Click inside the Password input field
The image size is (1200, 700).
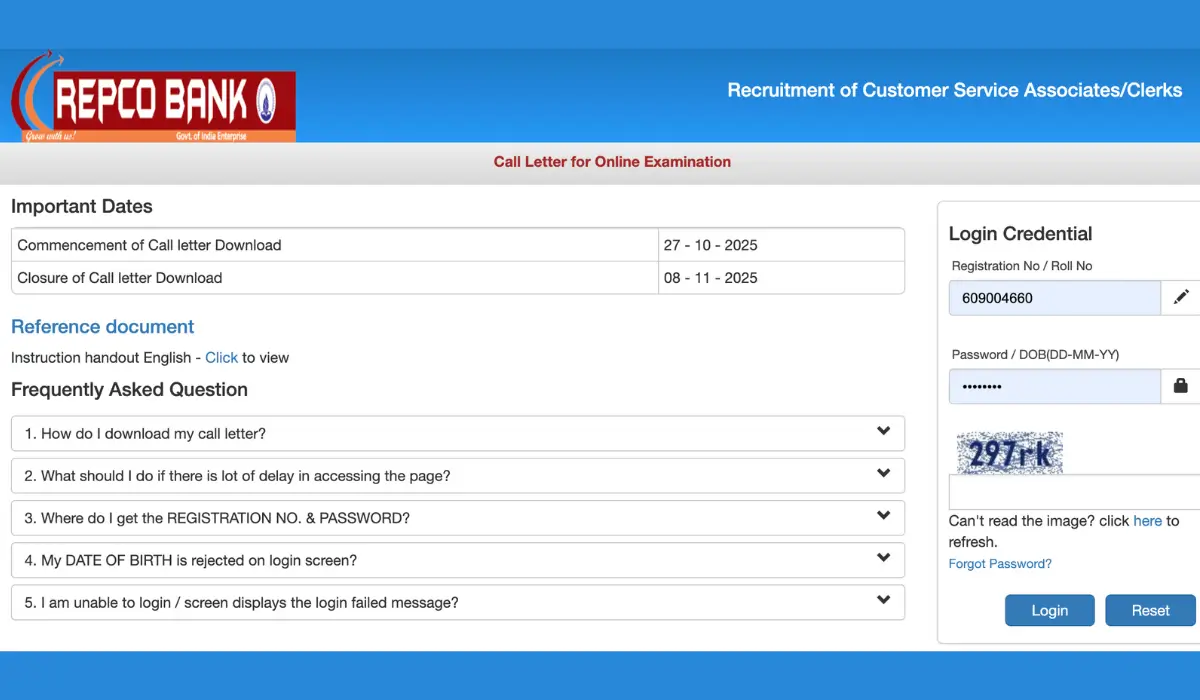coord(1054,386)
